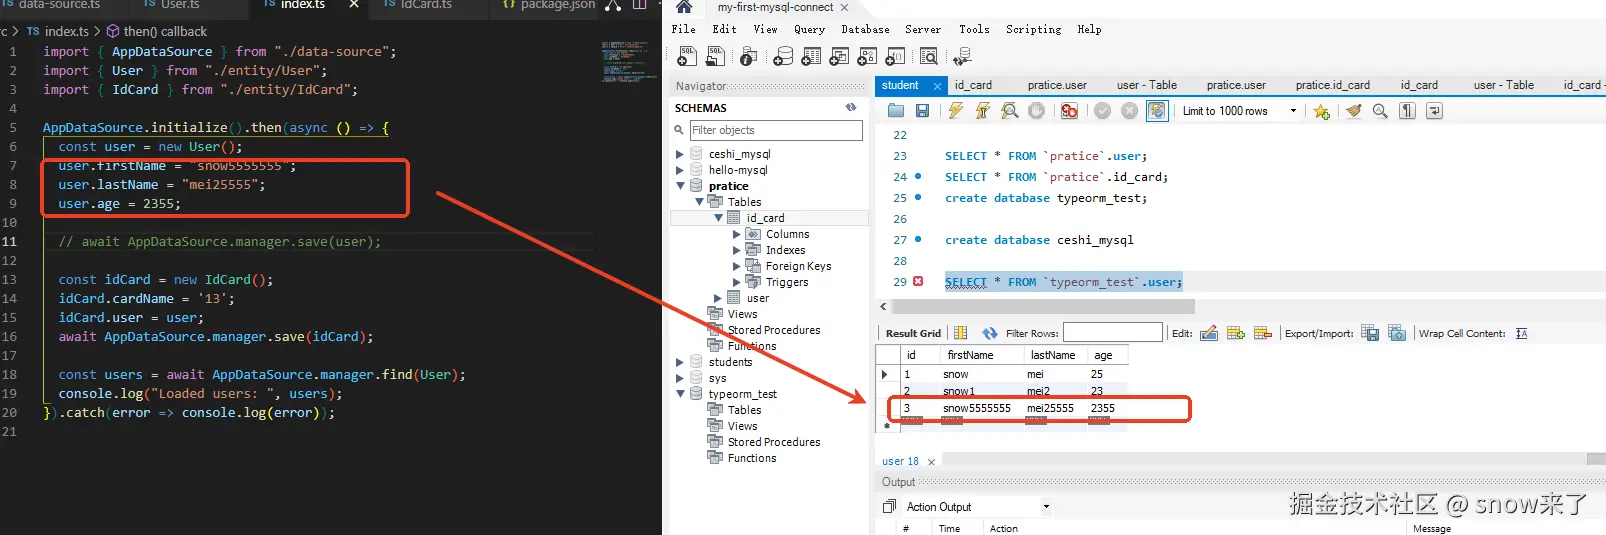Save snippet with the star icon
The width and height of the screenshot is (1606, 535).
pyautogui.click(x=1321, y=111)
